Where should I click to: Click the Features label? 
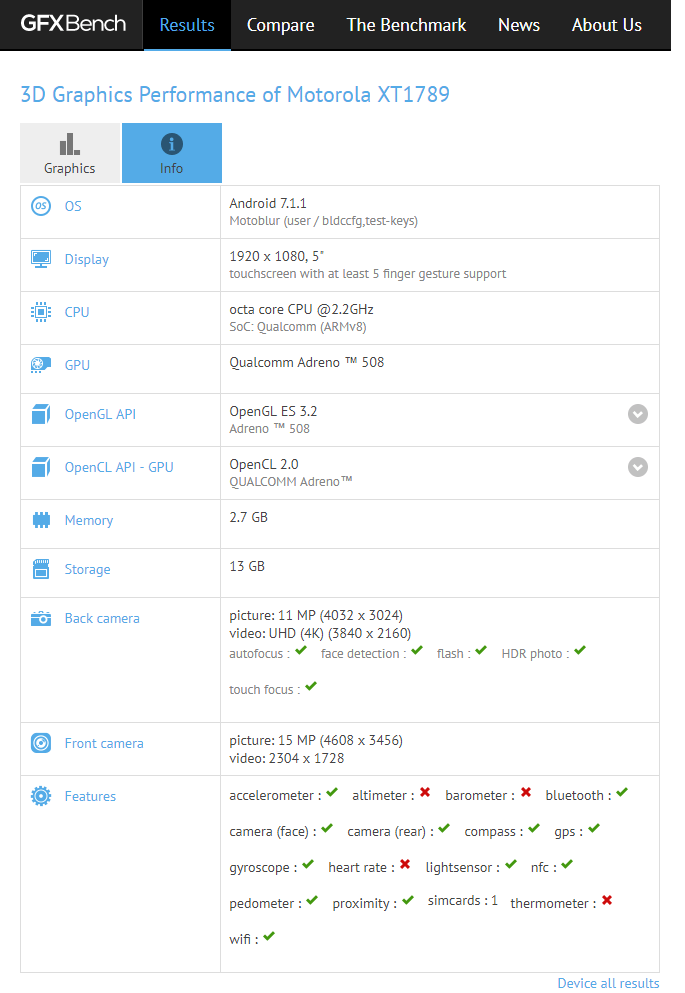[90, 796]
